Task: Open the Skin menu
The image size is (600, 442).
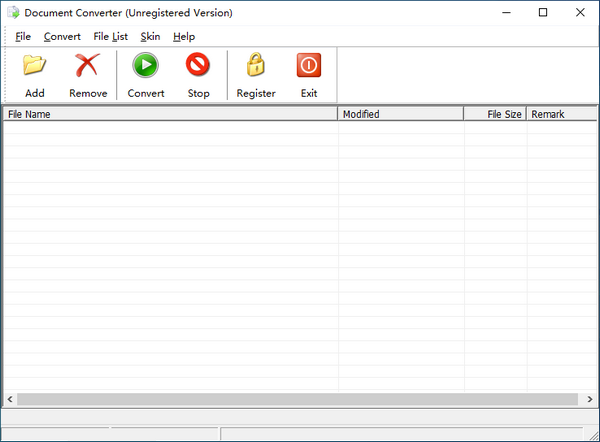Action: click(150, 37)
